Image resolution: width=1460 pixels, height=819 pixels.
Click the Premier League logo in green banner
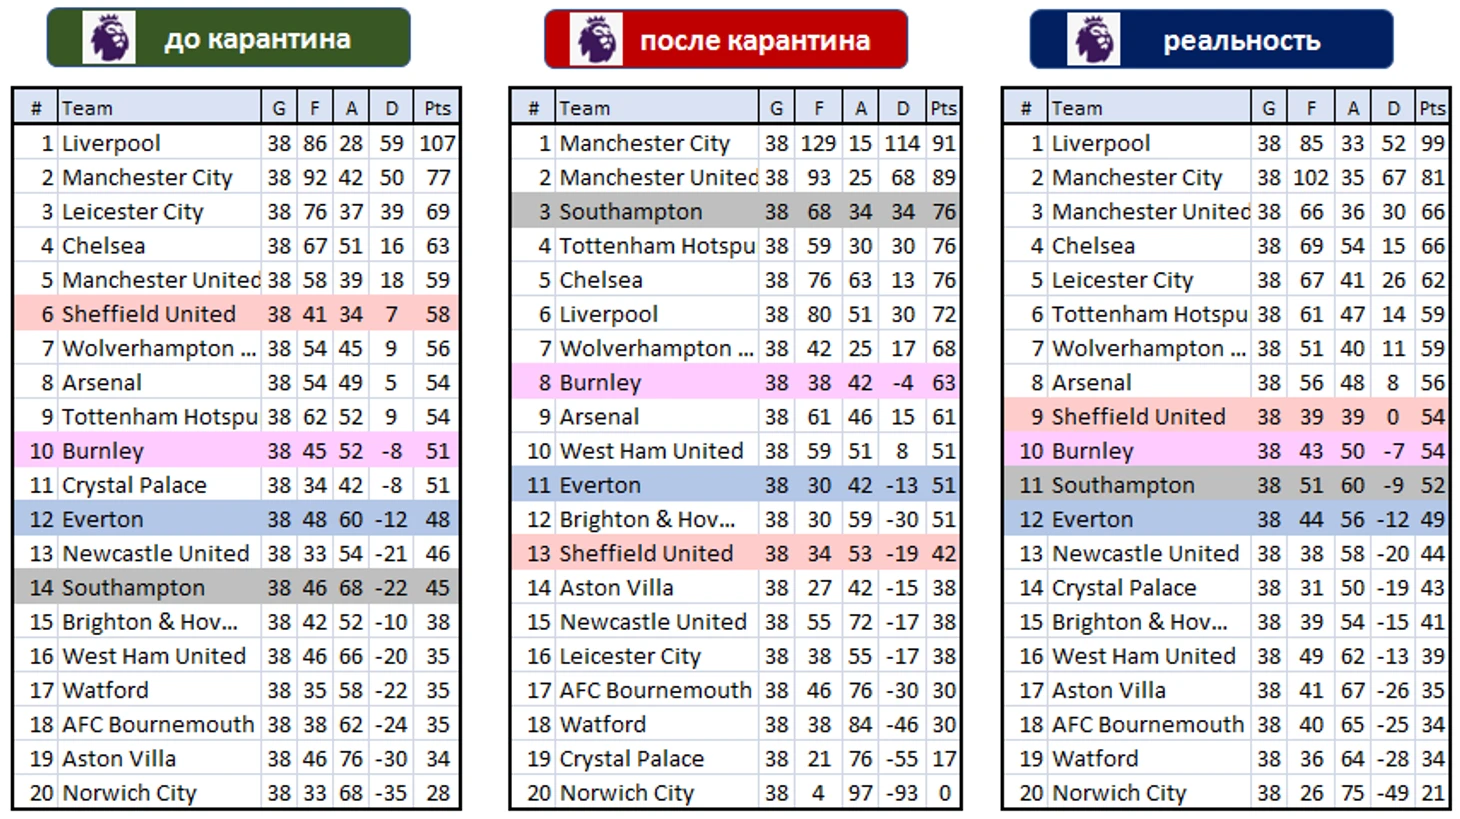(108, 39)
